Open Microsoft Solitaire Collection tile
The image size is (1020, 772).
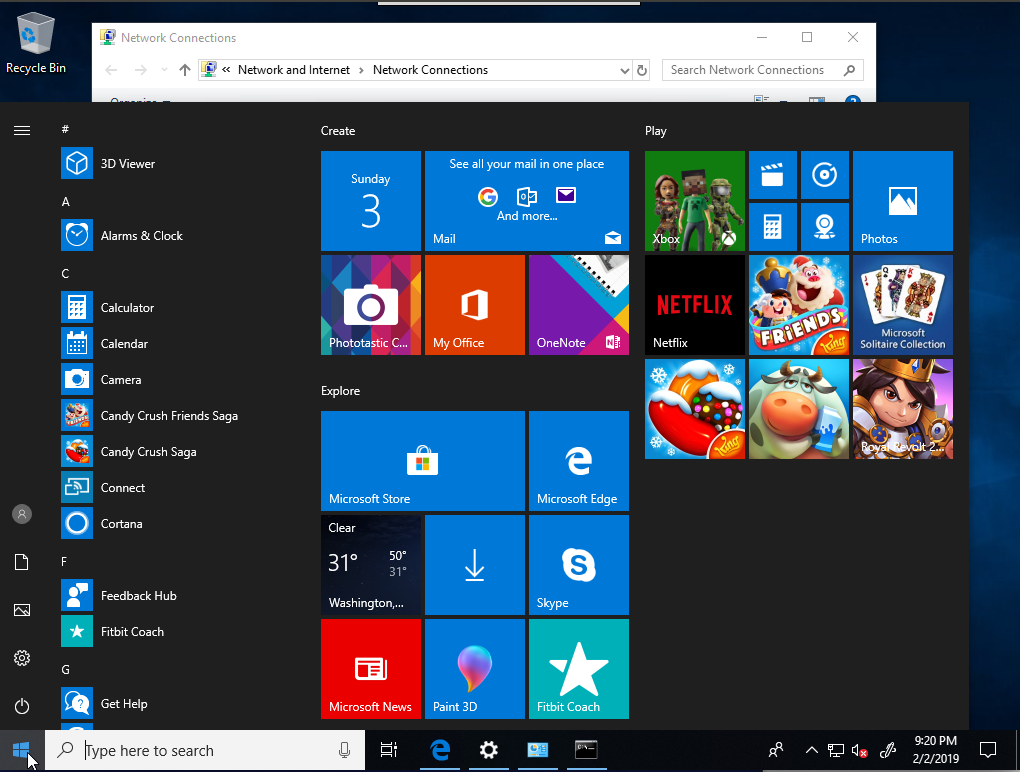pyautogui.click(x=903, y=305)
